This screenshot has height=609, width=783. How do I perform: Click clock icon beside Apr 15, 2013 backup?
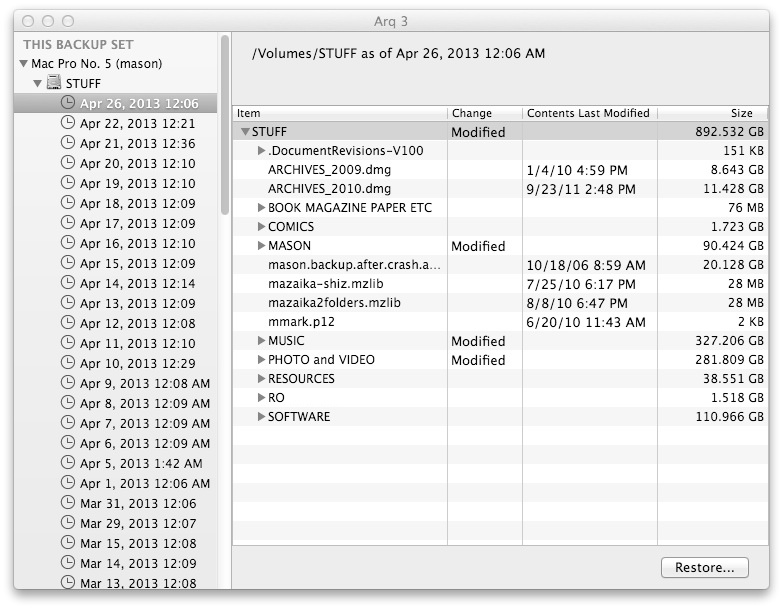tap(68, 263)
